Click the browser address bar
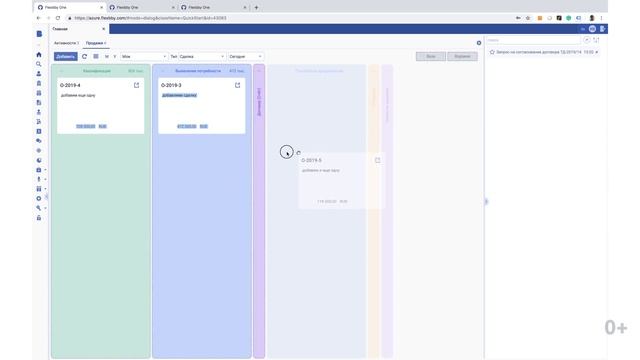Image resolution: width=640 pixels, height=360 pixels. pos(286,18)
